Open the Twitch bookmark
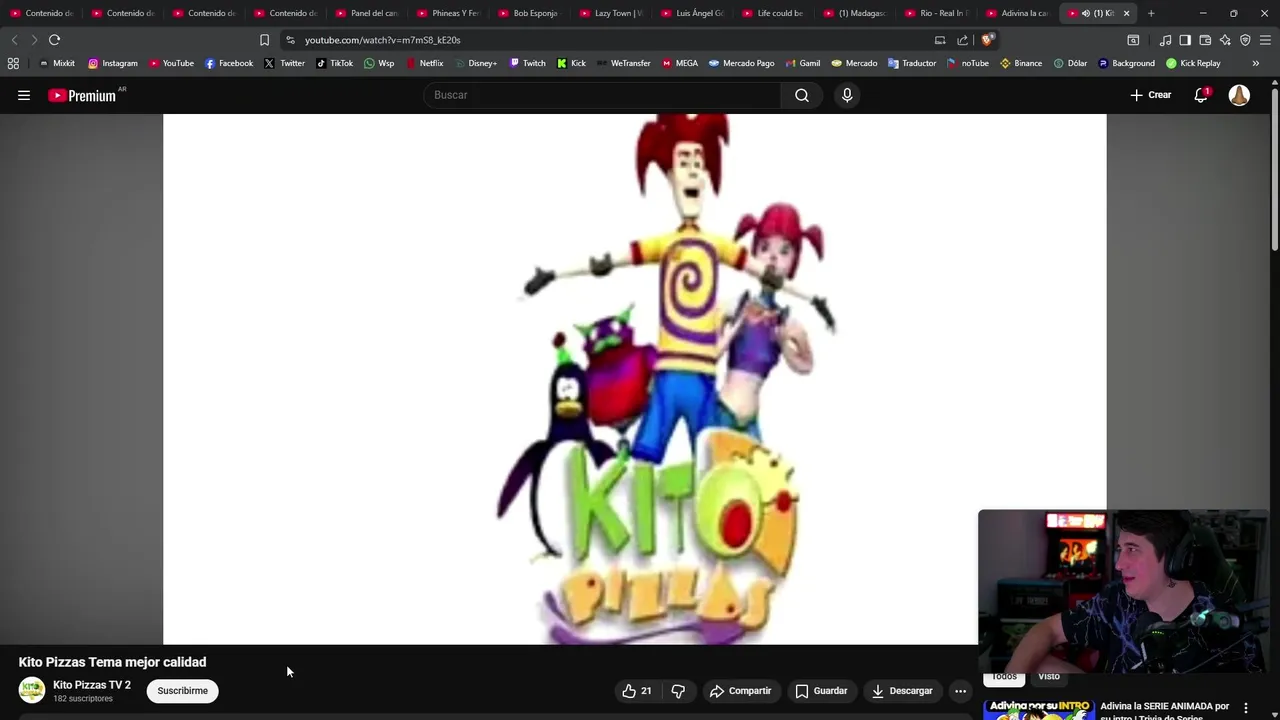 tap(528, 63)
